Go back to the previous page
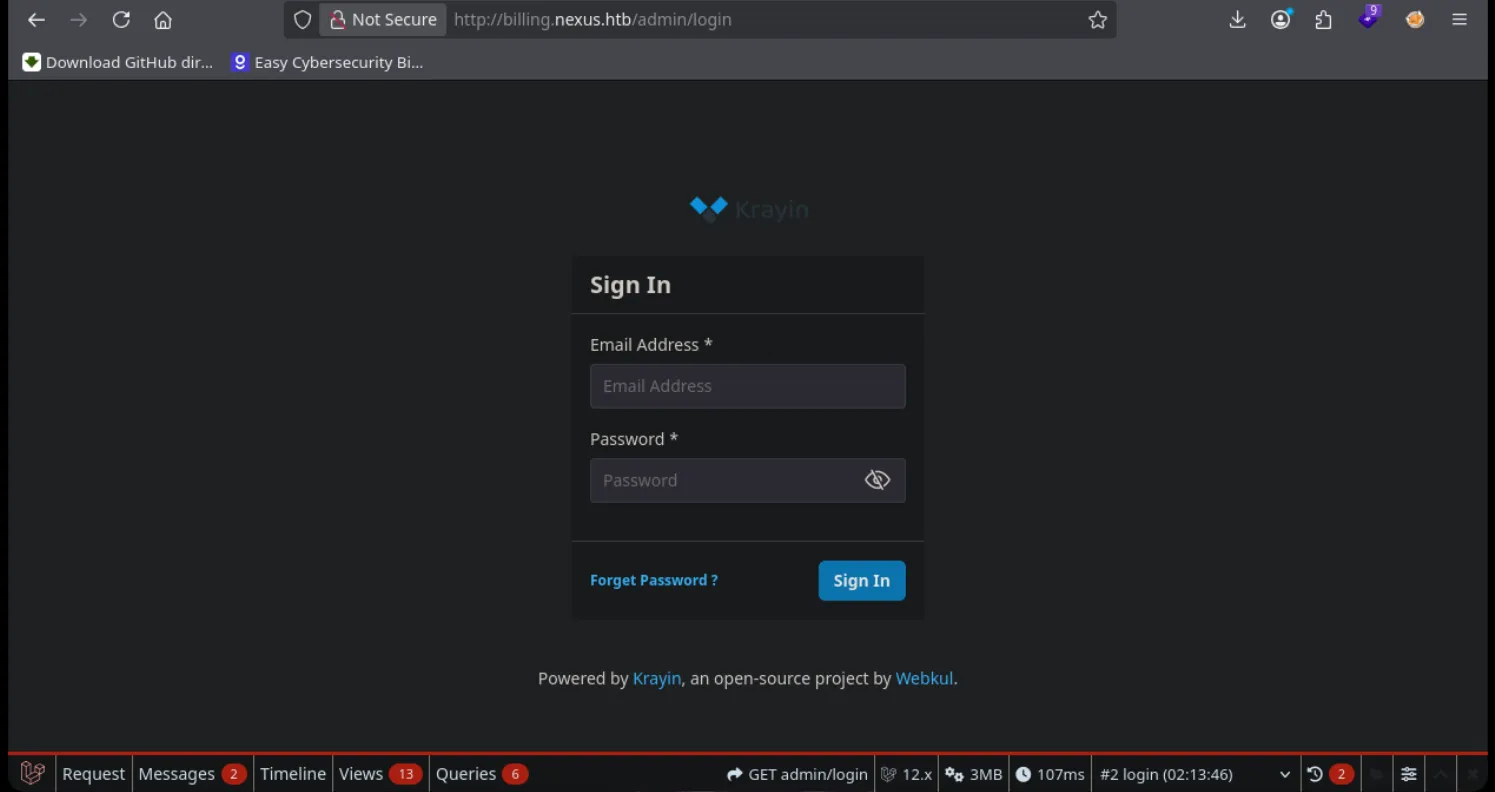This screenshot has height=792, width=1495. pyautogui.click(x=36, y=20)
